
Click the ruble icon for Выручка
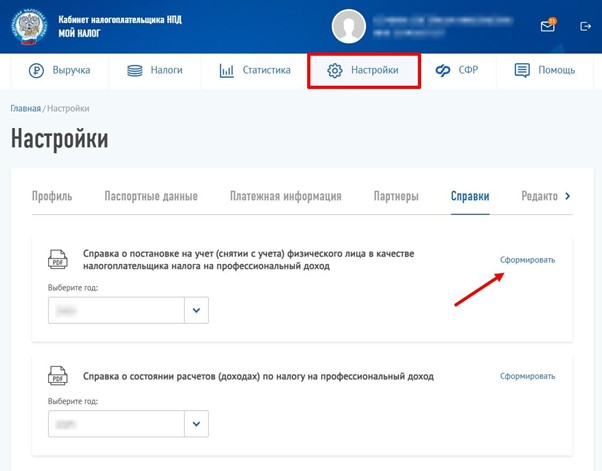36,70
